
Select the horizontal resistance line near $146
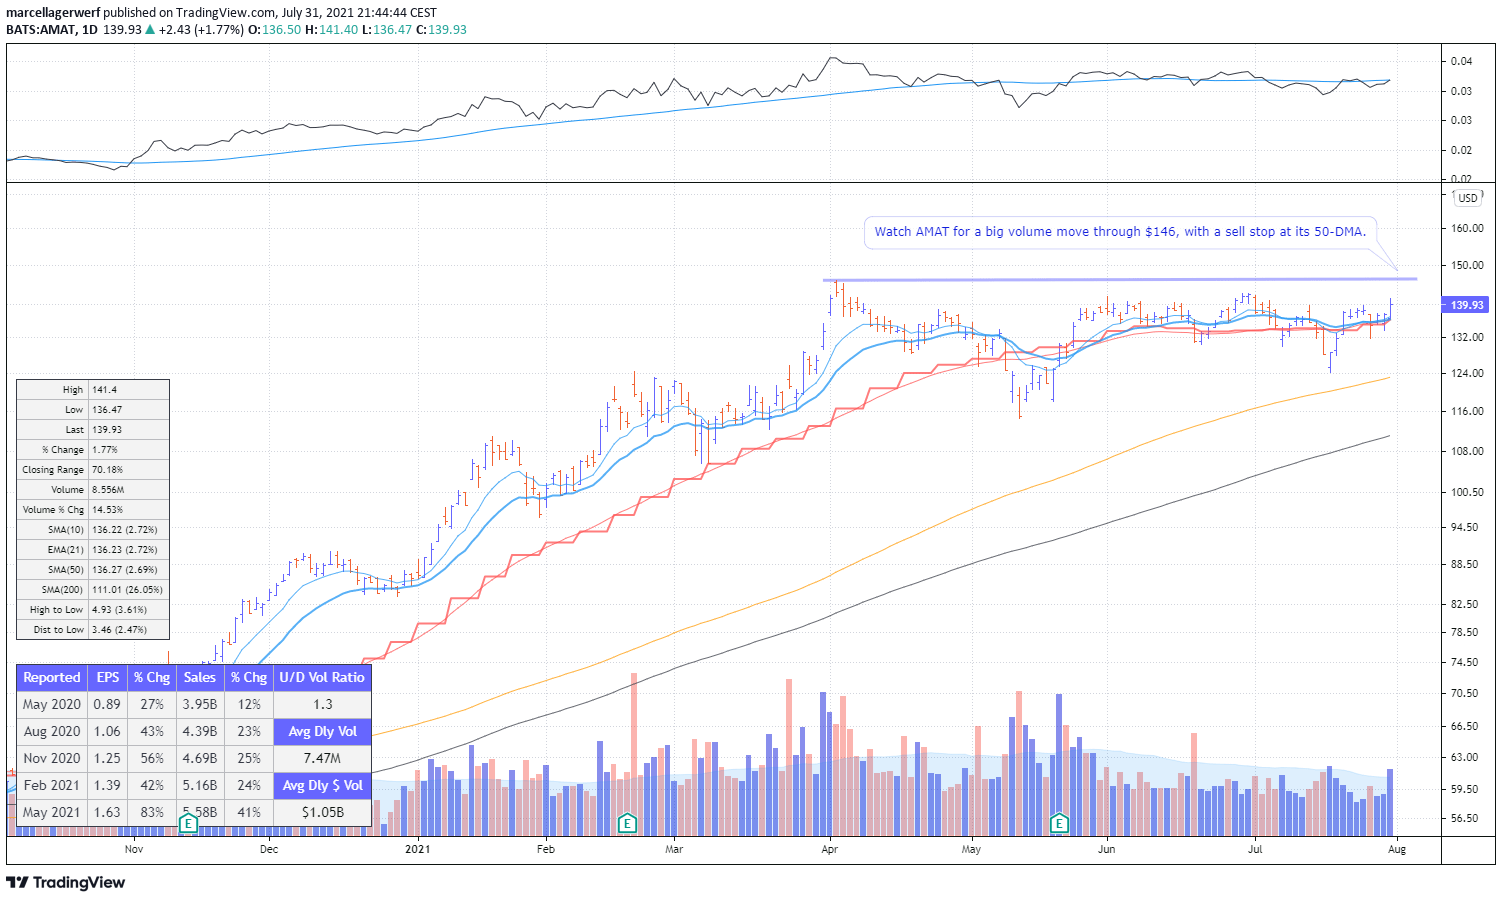tap(1120, 279)
